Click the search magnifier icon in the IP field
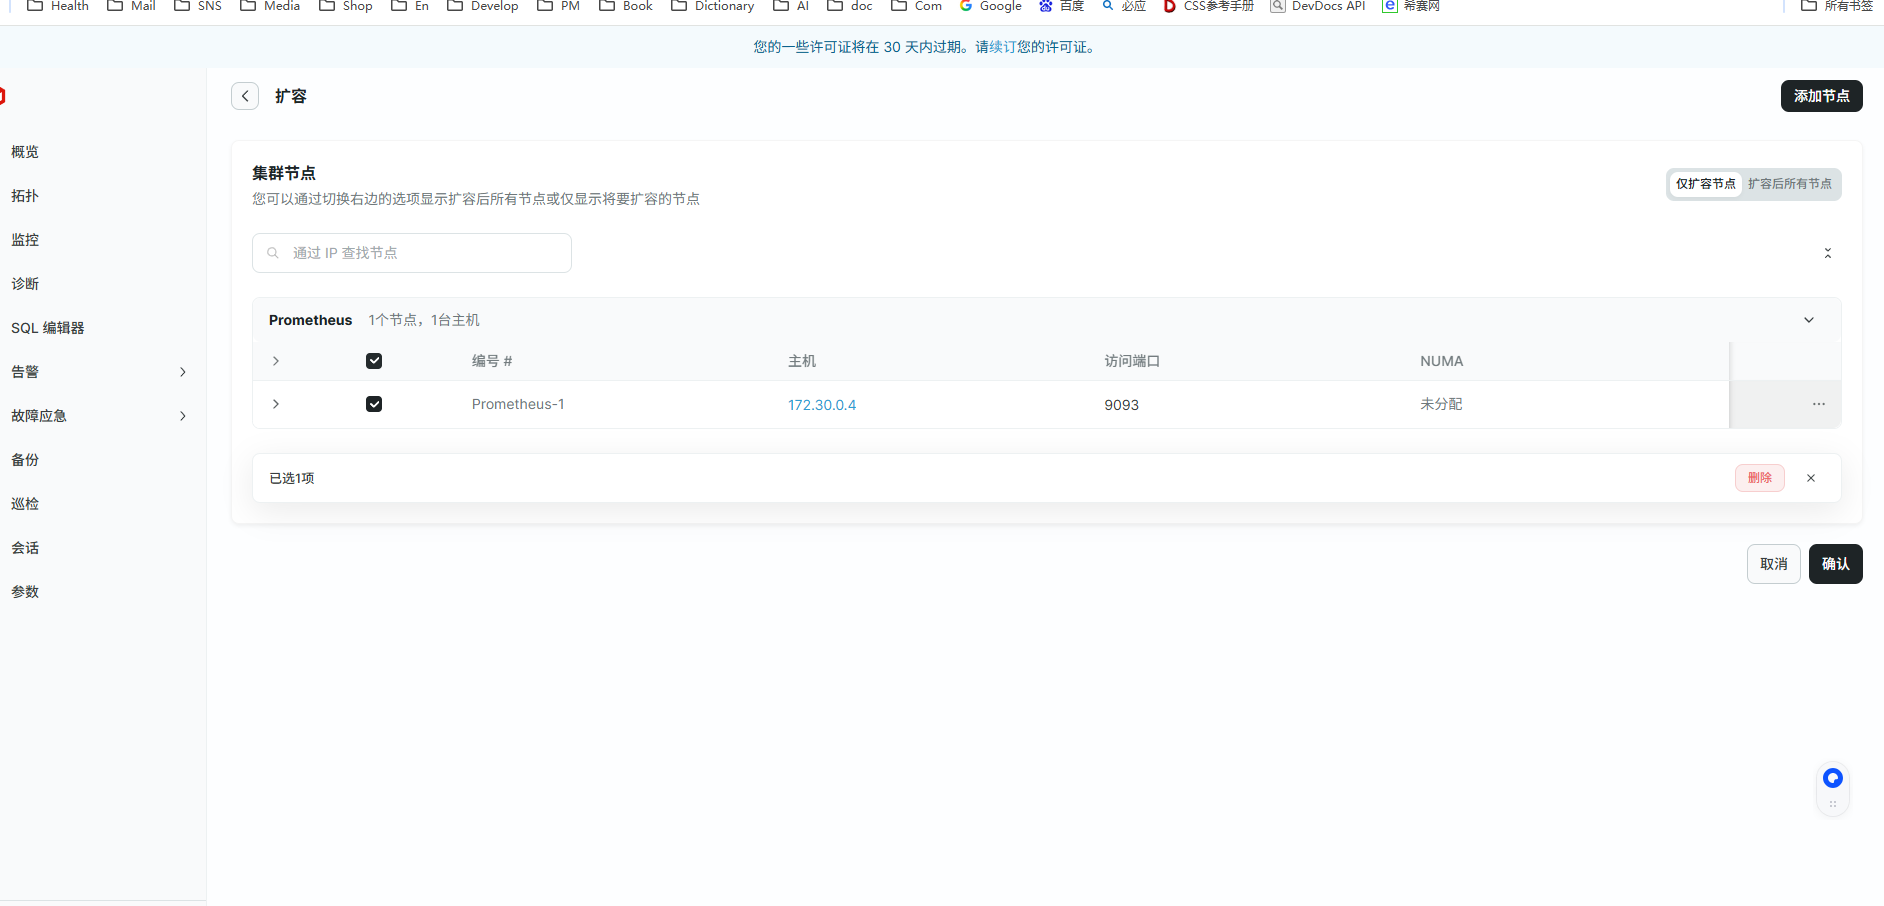 pos(273,253)
